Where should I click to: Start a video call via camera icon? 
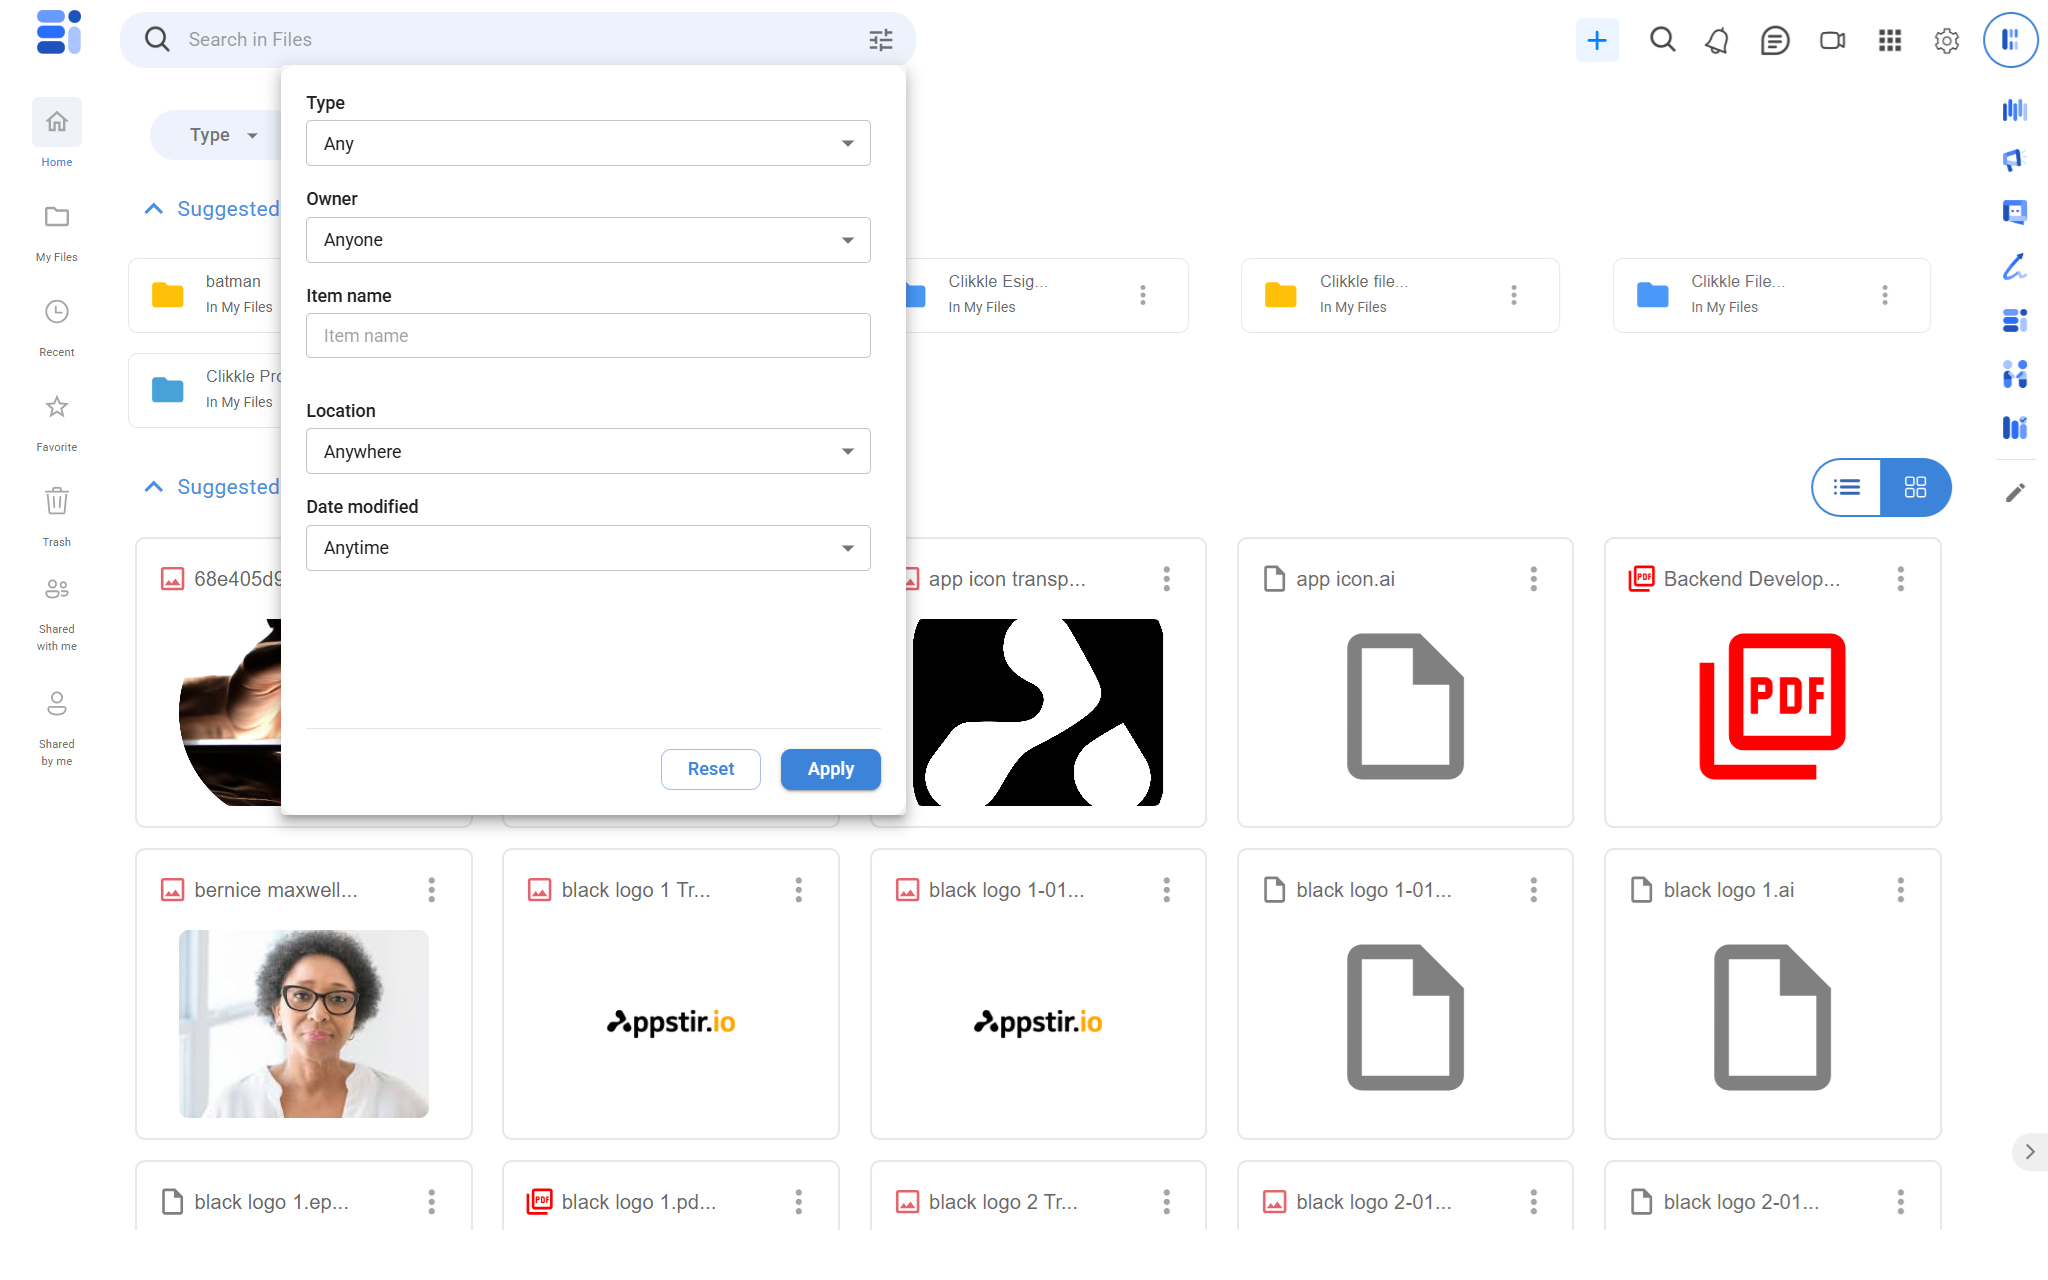tap(1832, 40)
